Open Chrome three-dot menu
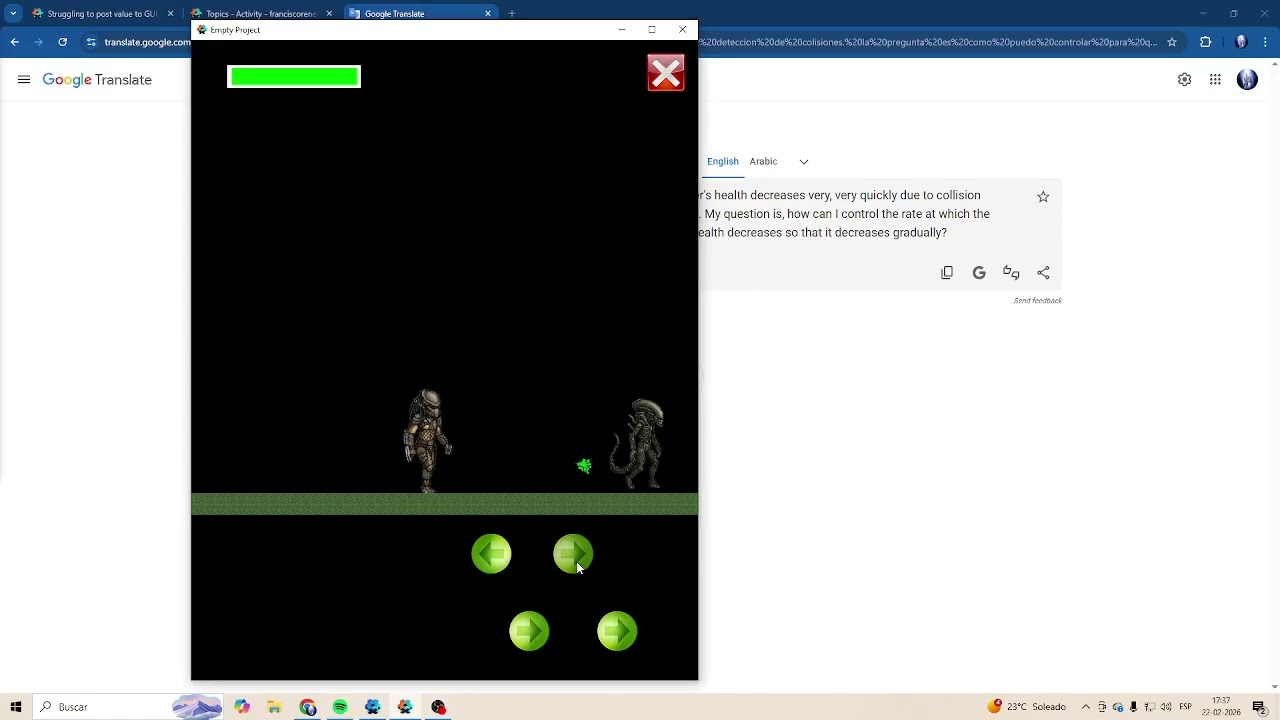1280x720 pixels. tap(1266, 42)
